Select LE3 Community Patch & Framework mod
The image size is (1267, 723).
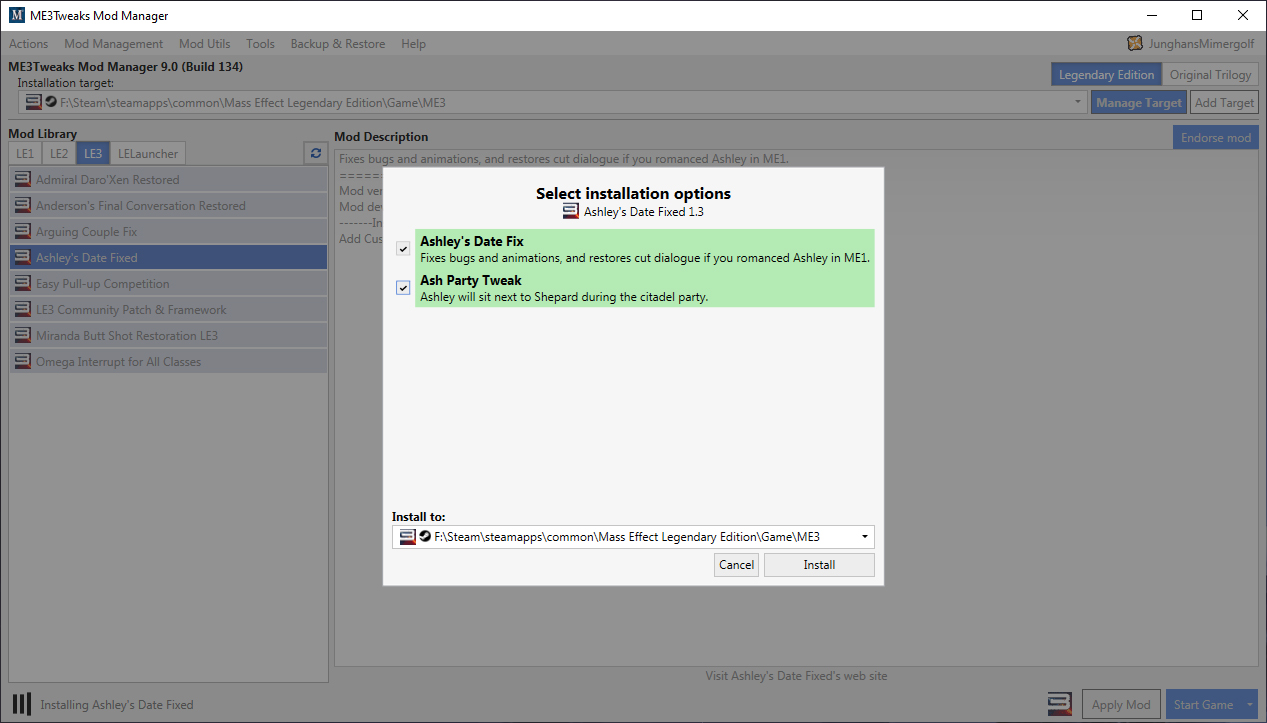click(x=169, y=310)
